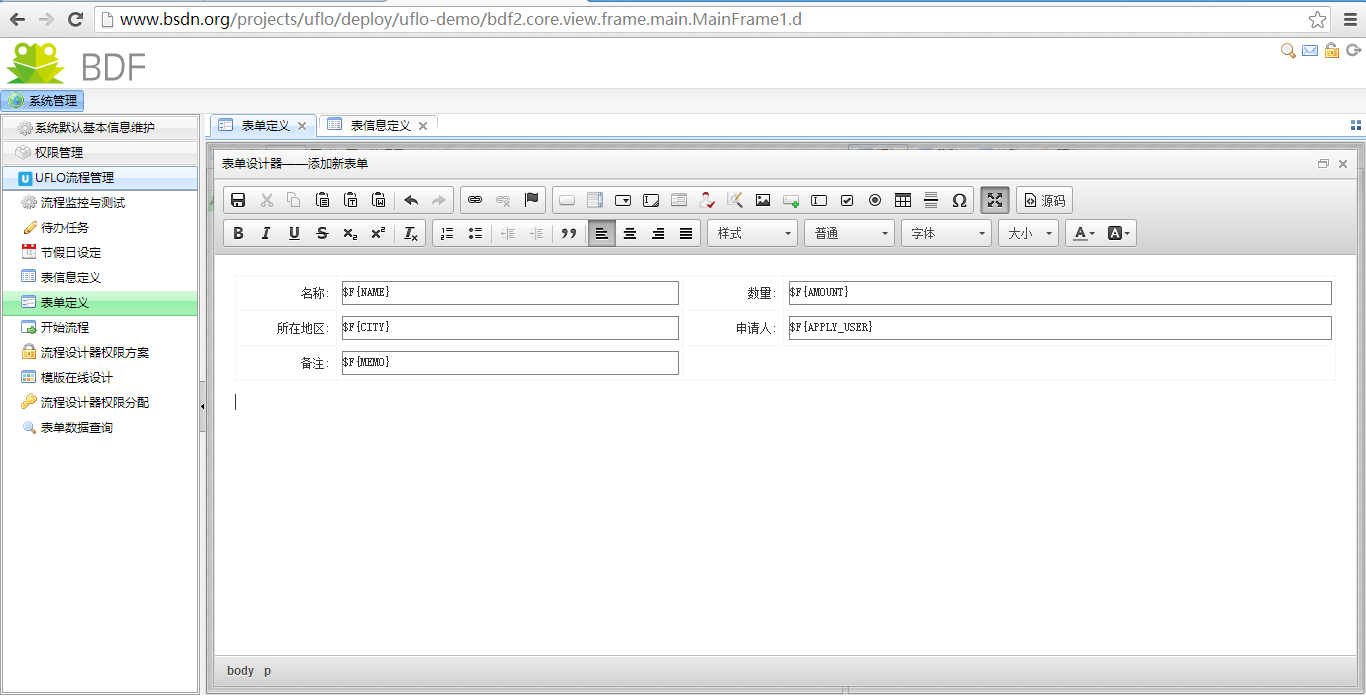Insert a numbered list
This screenshot has width=1366, height=696.
click(x=447, y=233)
